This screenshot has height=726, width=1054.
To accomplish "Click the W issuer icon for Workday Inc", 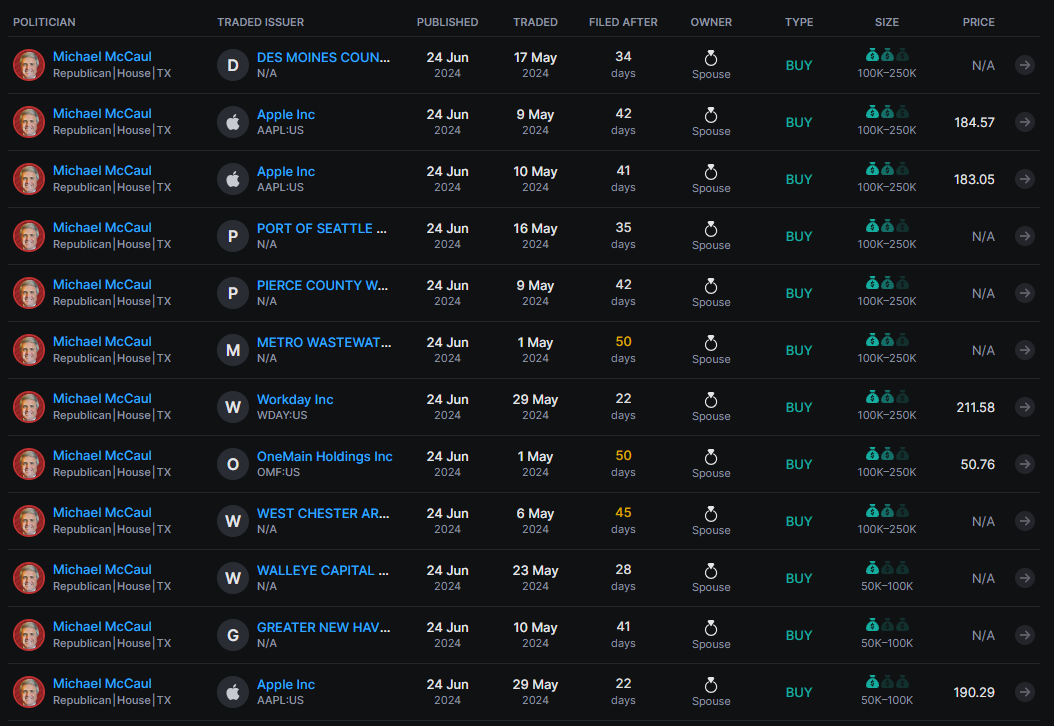I will tap(233, 407).
